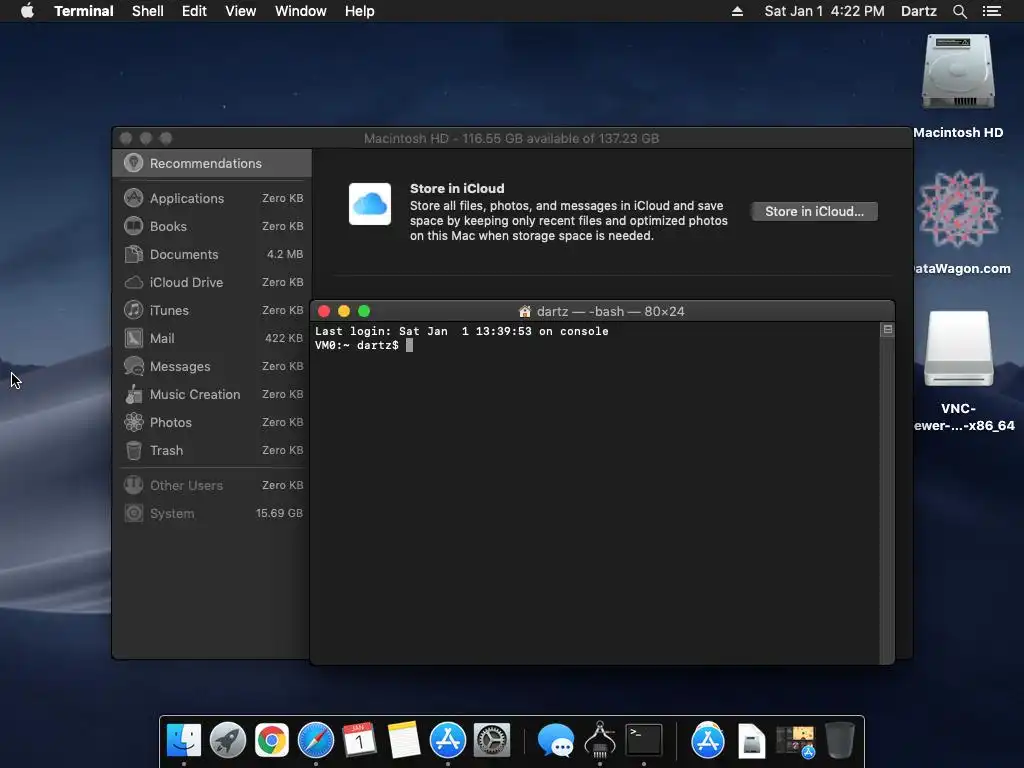
Task: Open the Shell menu
Action: (x=148, y=11)
